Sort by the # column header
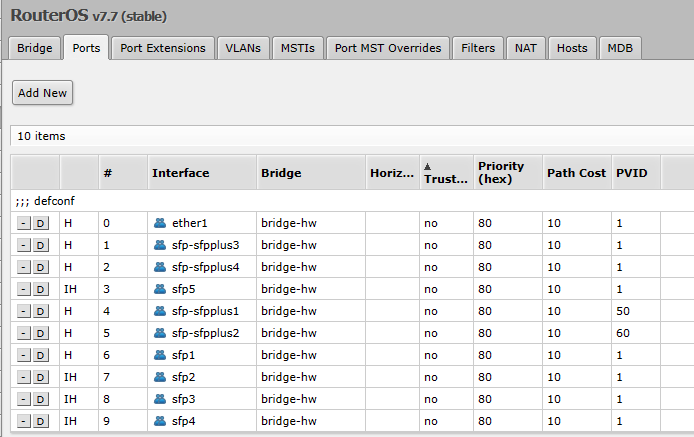Screen dimensions: 694x437 pos(123,173)
